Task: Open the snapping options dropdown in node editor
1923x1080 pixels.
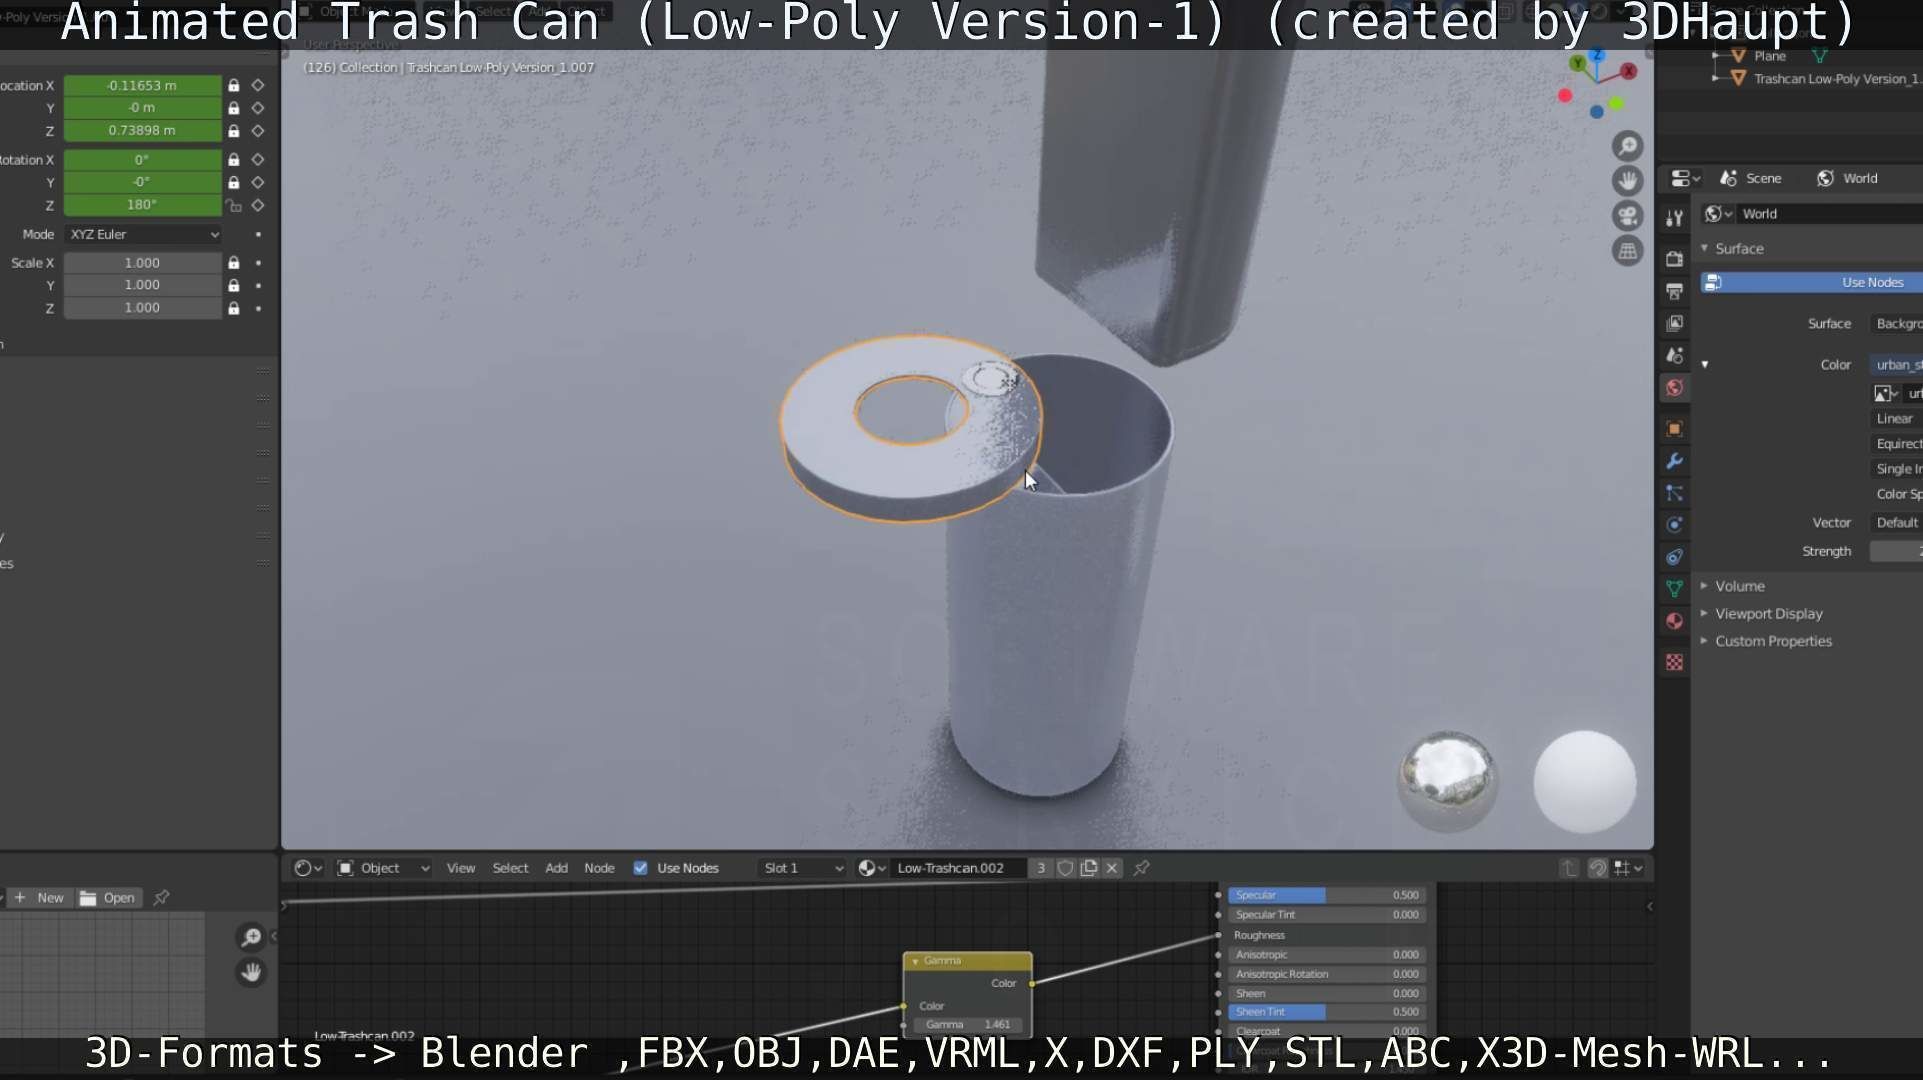Action: [1627, 868]
